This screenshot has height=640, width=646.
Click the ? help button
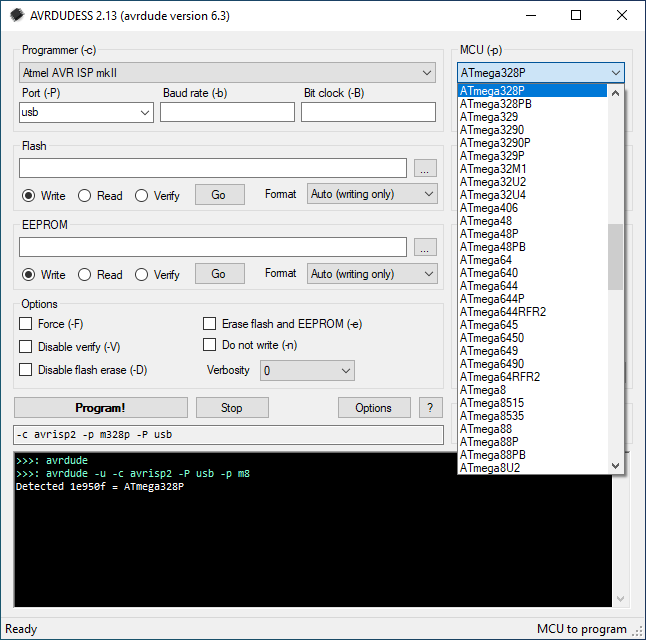click(x=431, y=408)
